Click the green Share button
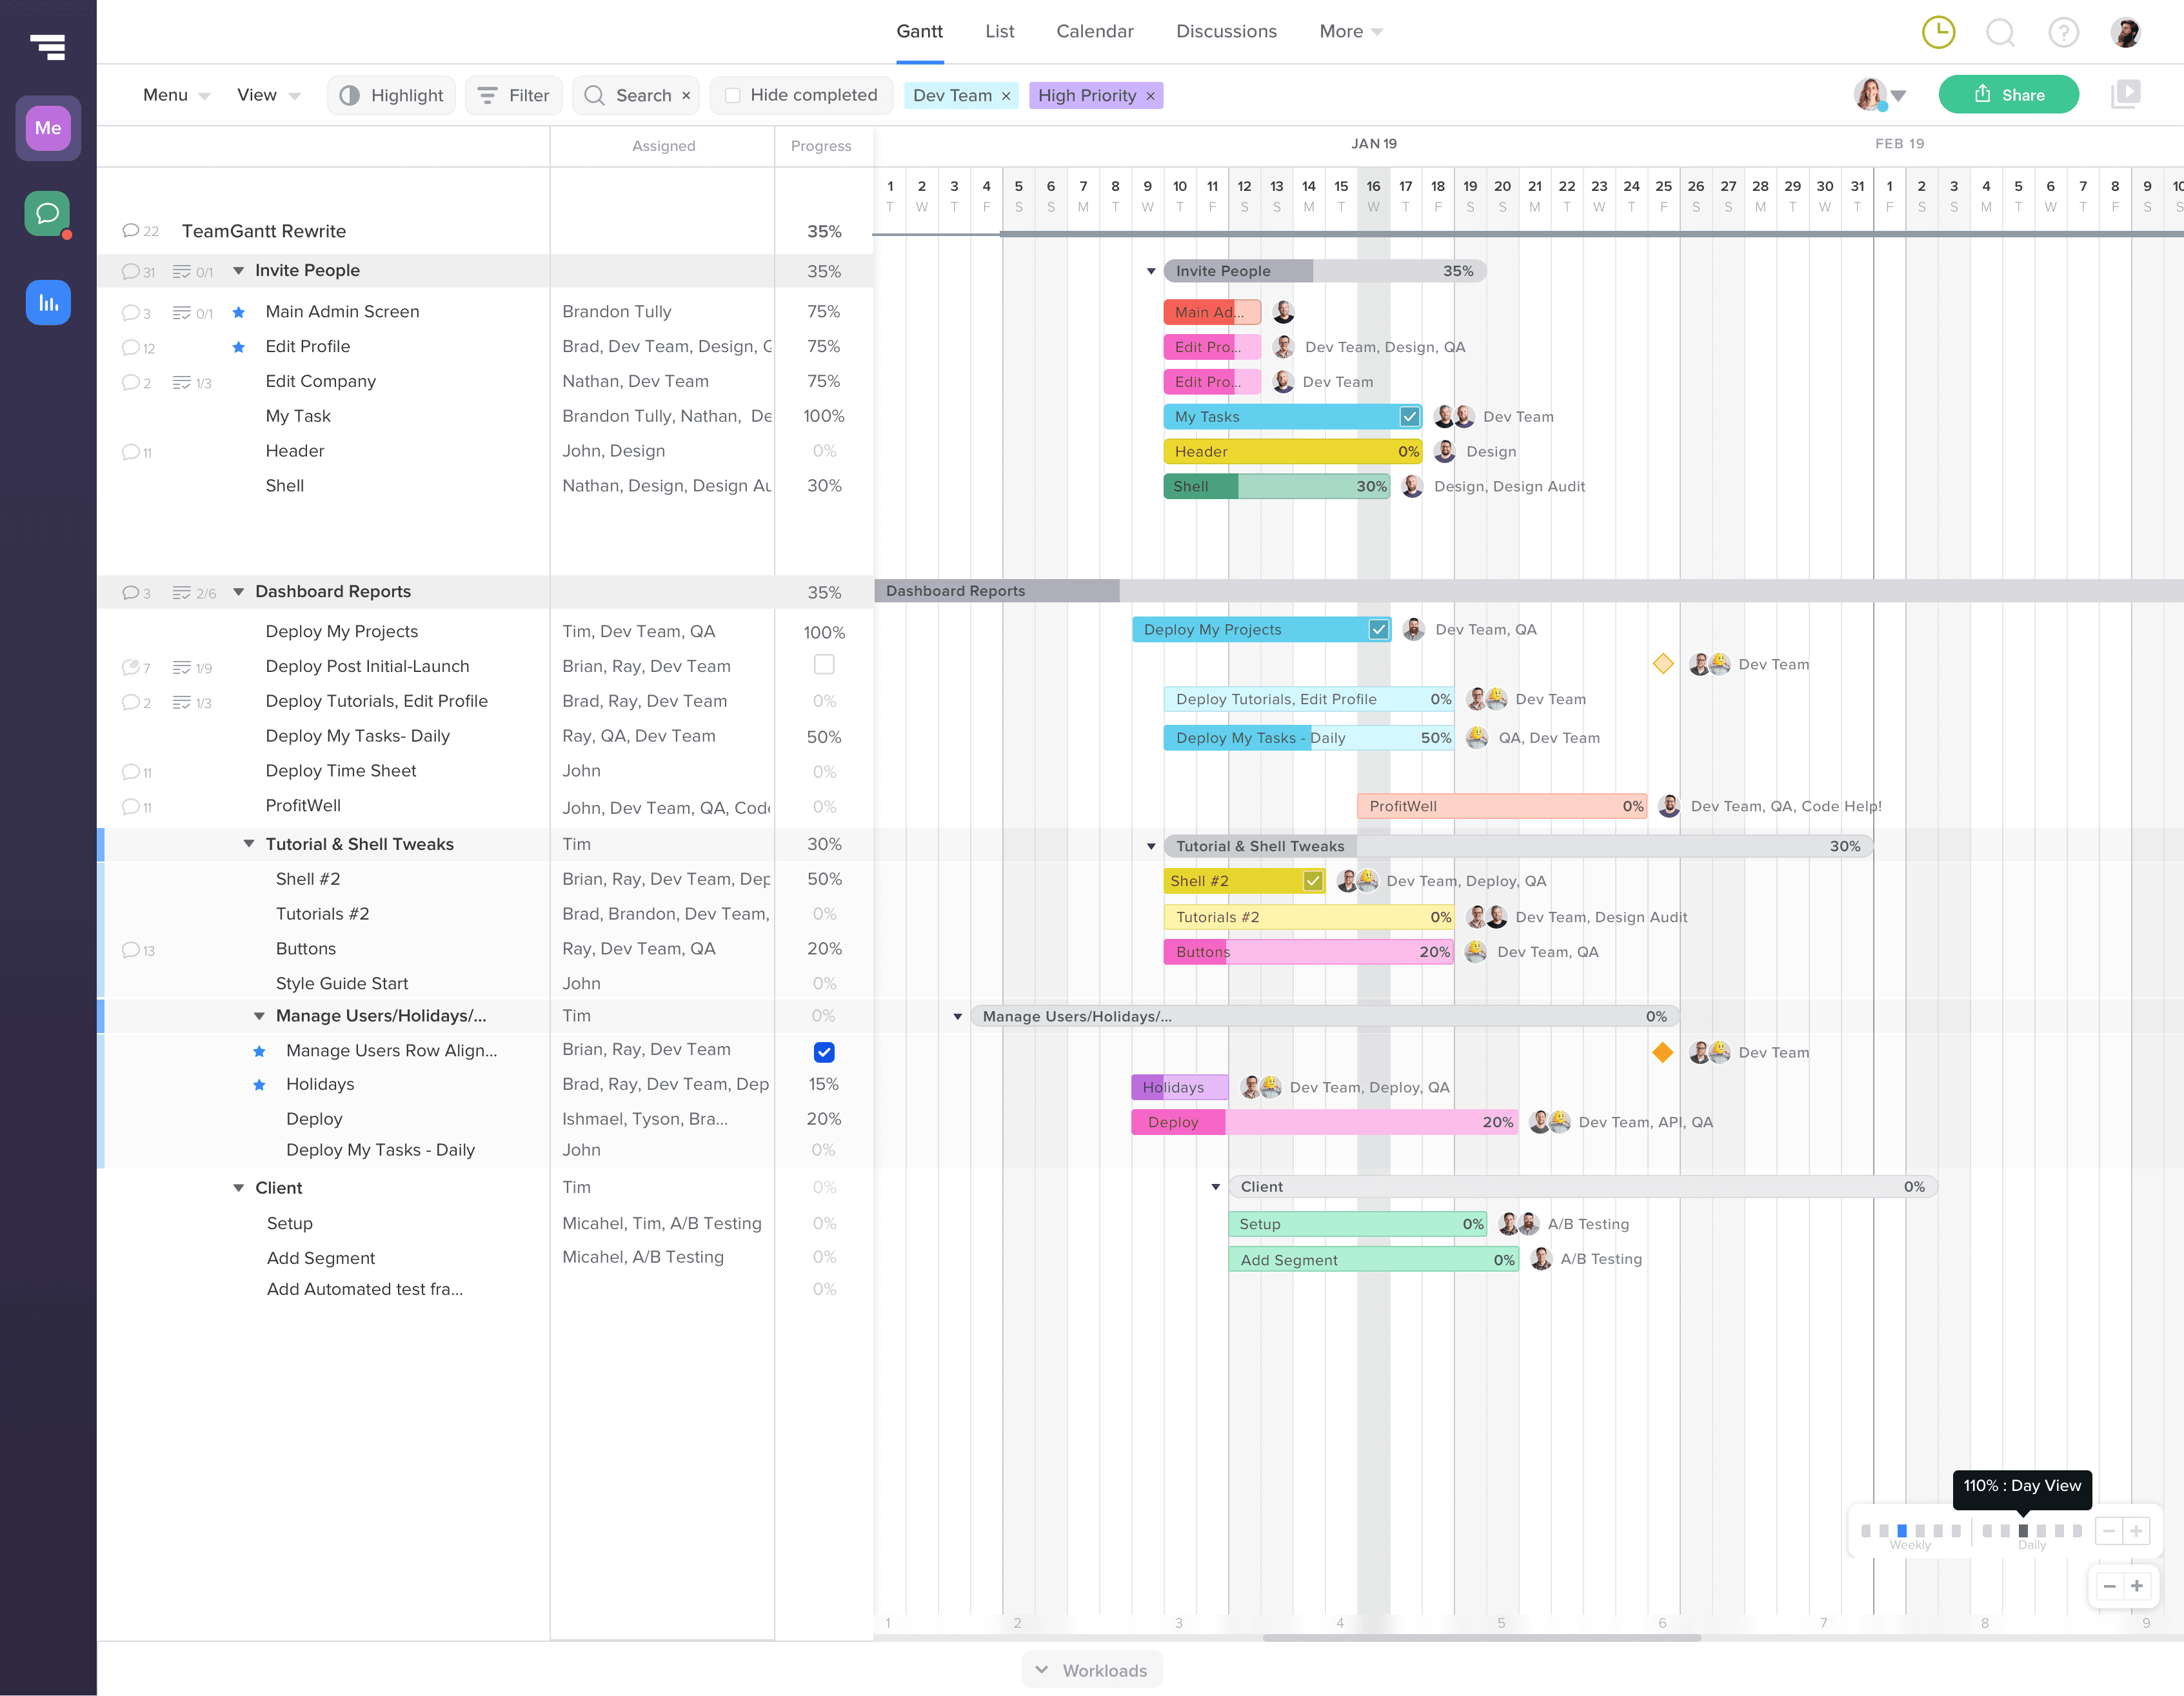Viewport: 2184px width, 1696px height. point(2008,95)
